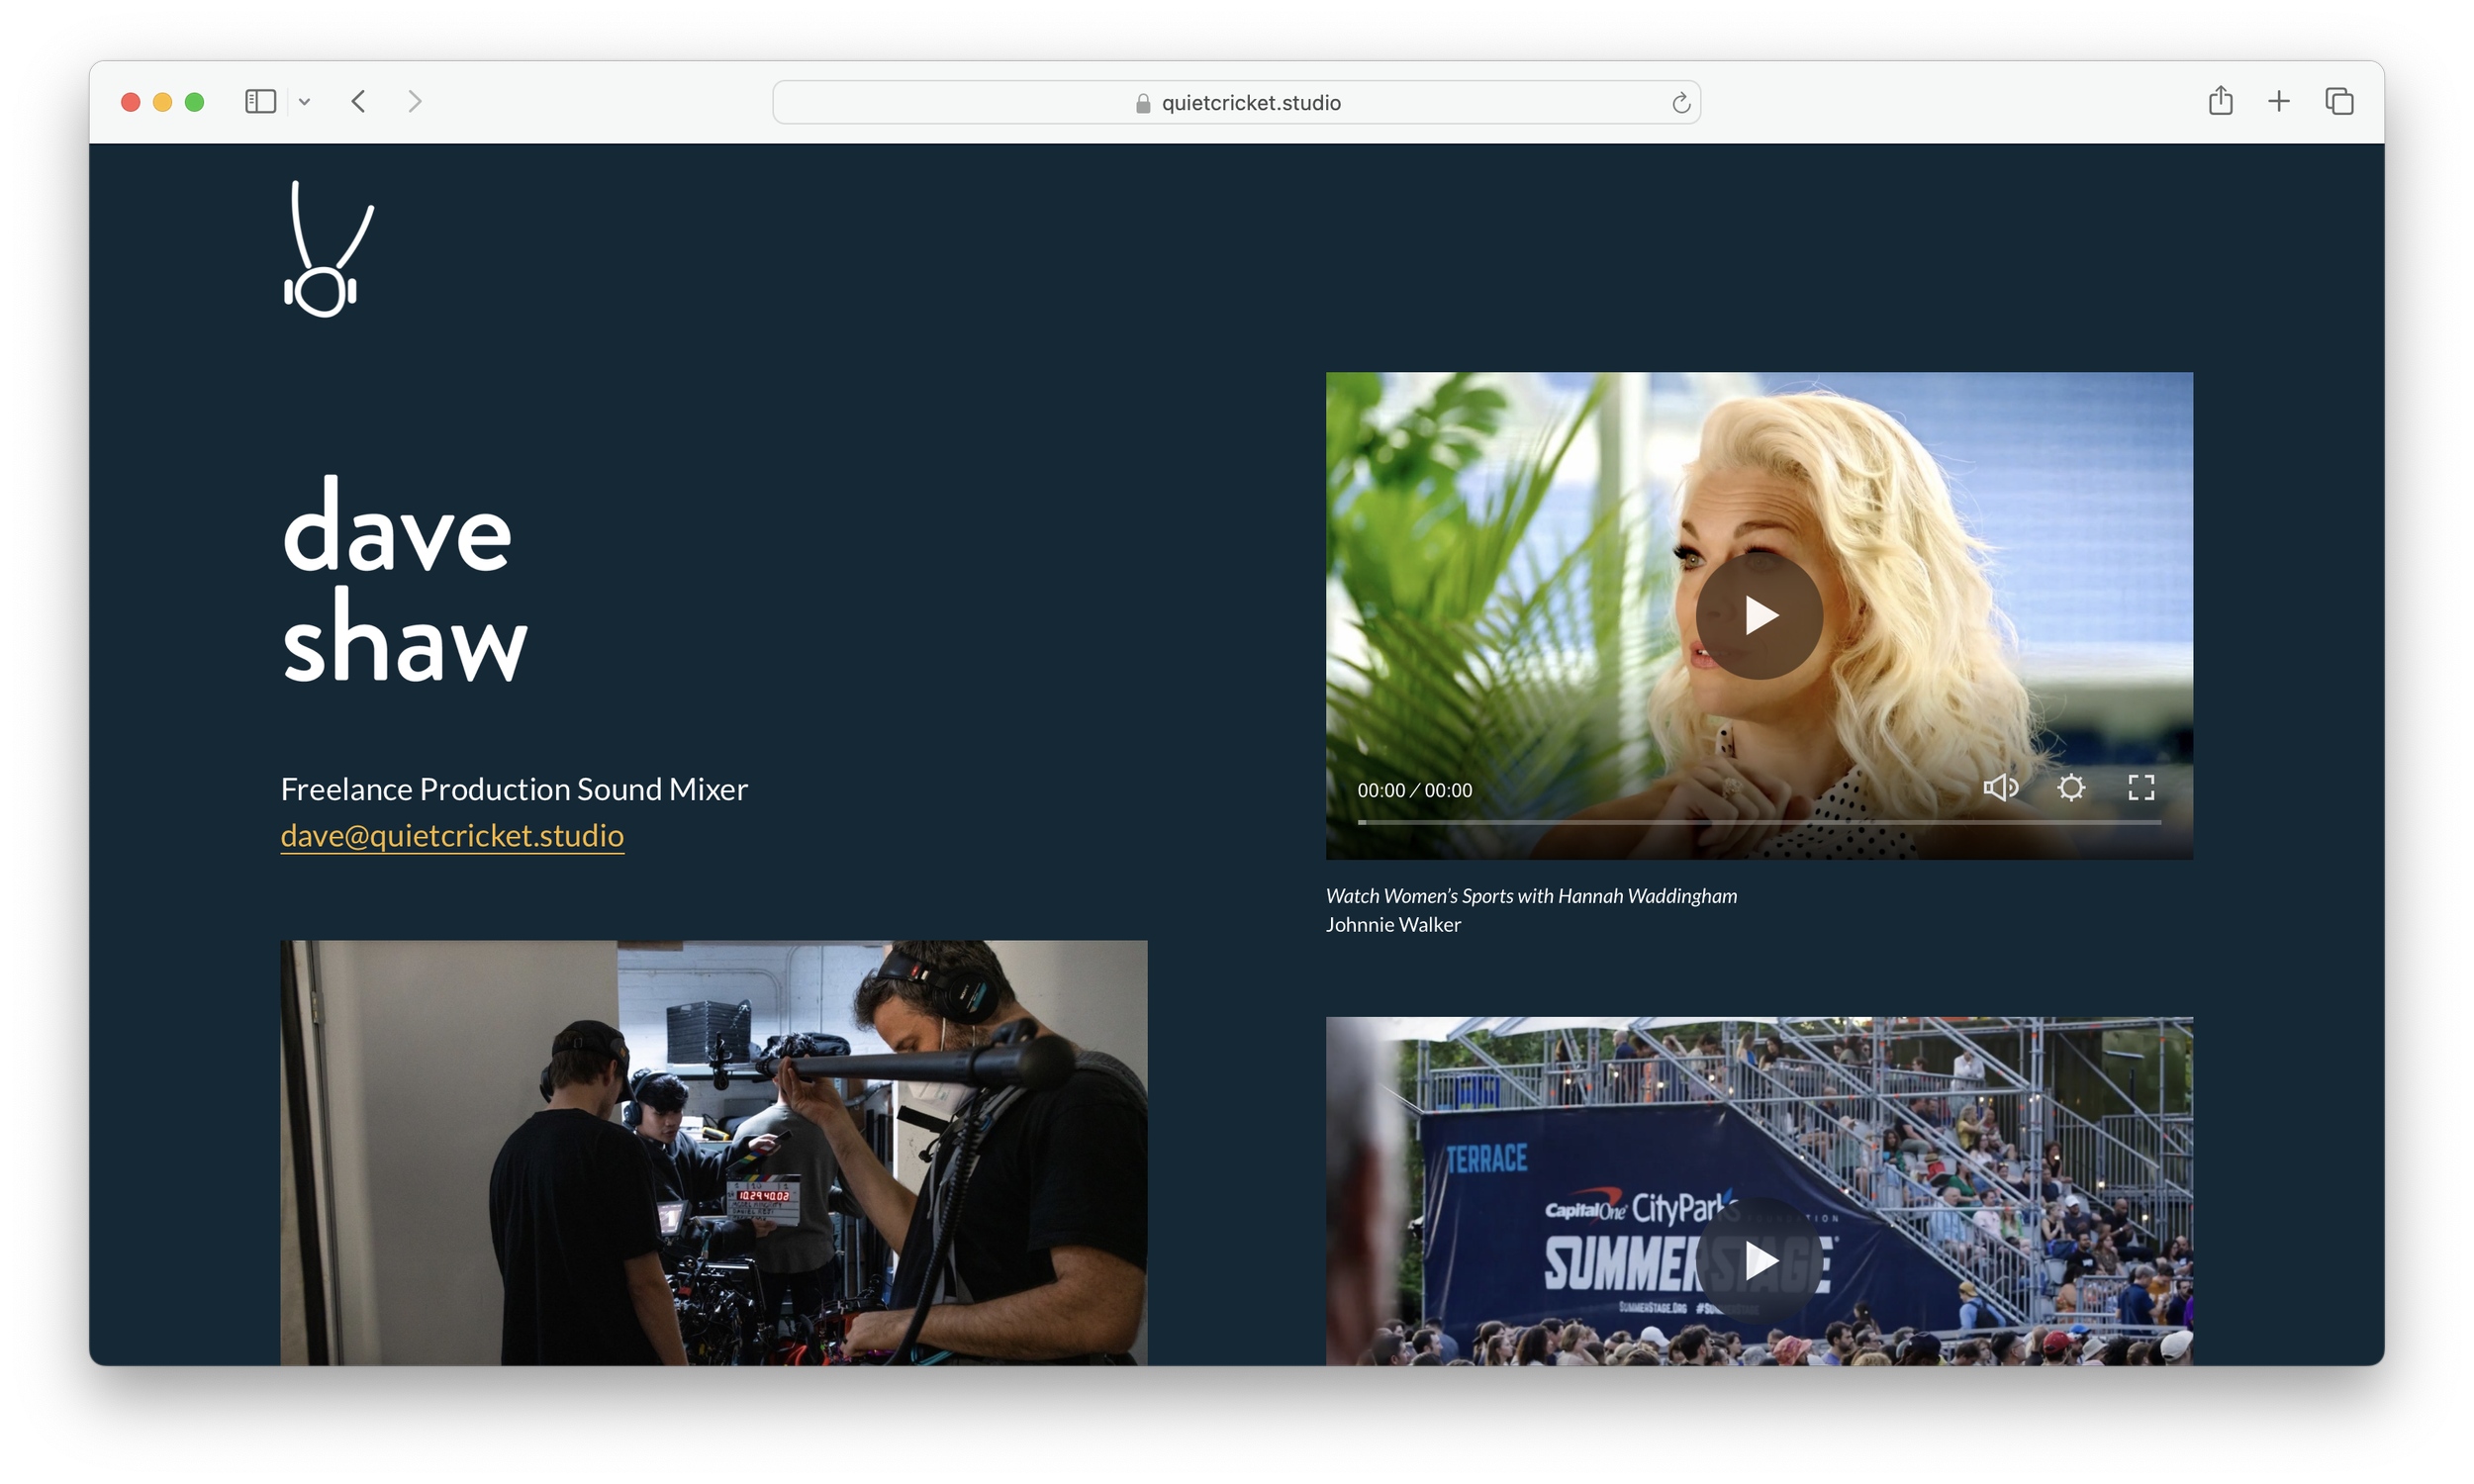Play the Watch Women's Sports video

pos(1760,615)
